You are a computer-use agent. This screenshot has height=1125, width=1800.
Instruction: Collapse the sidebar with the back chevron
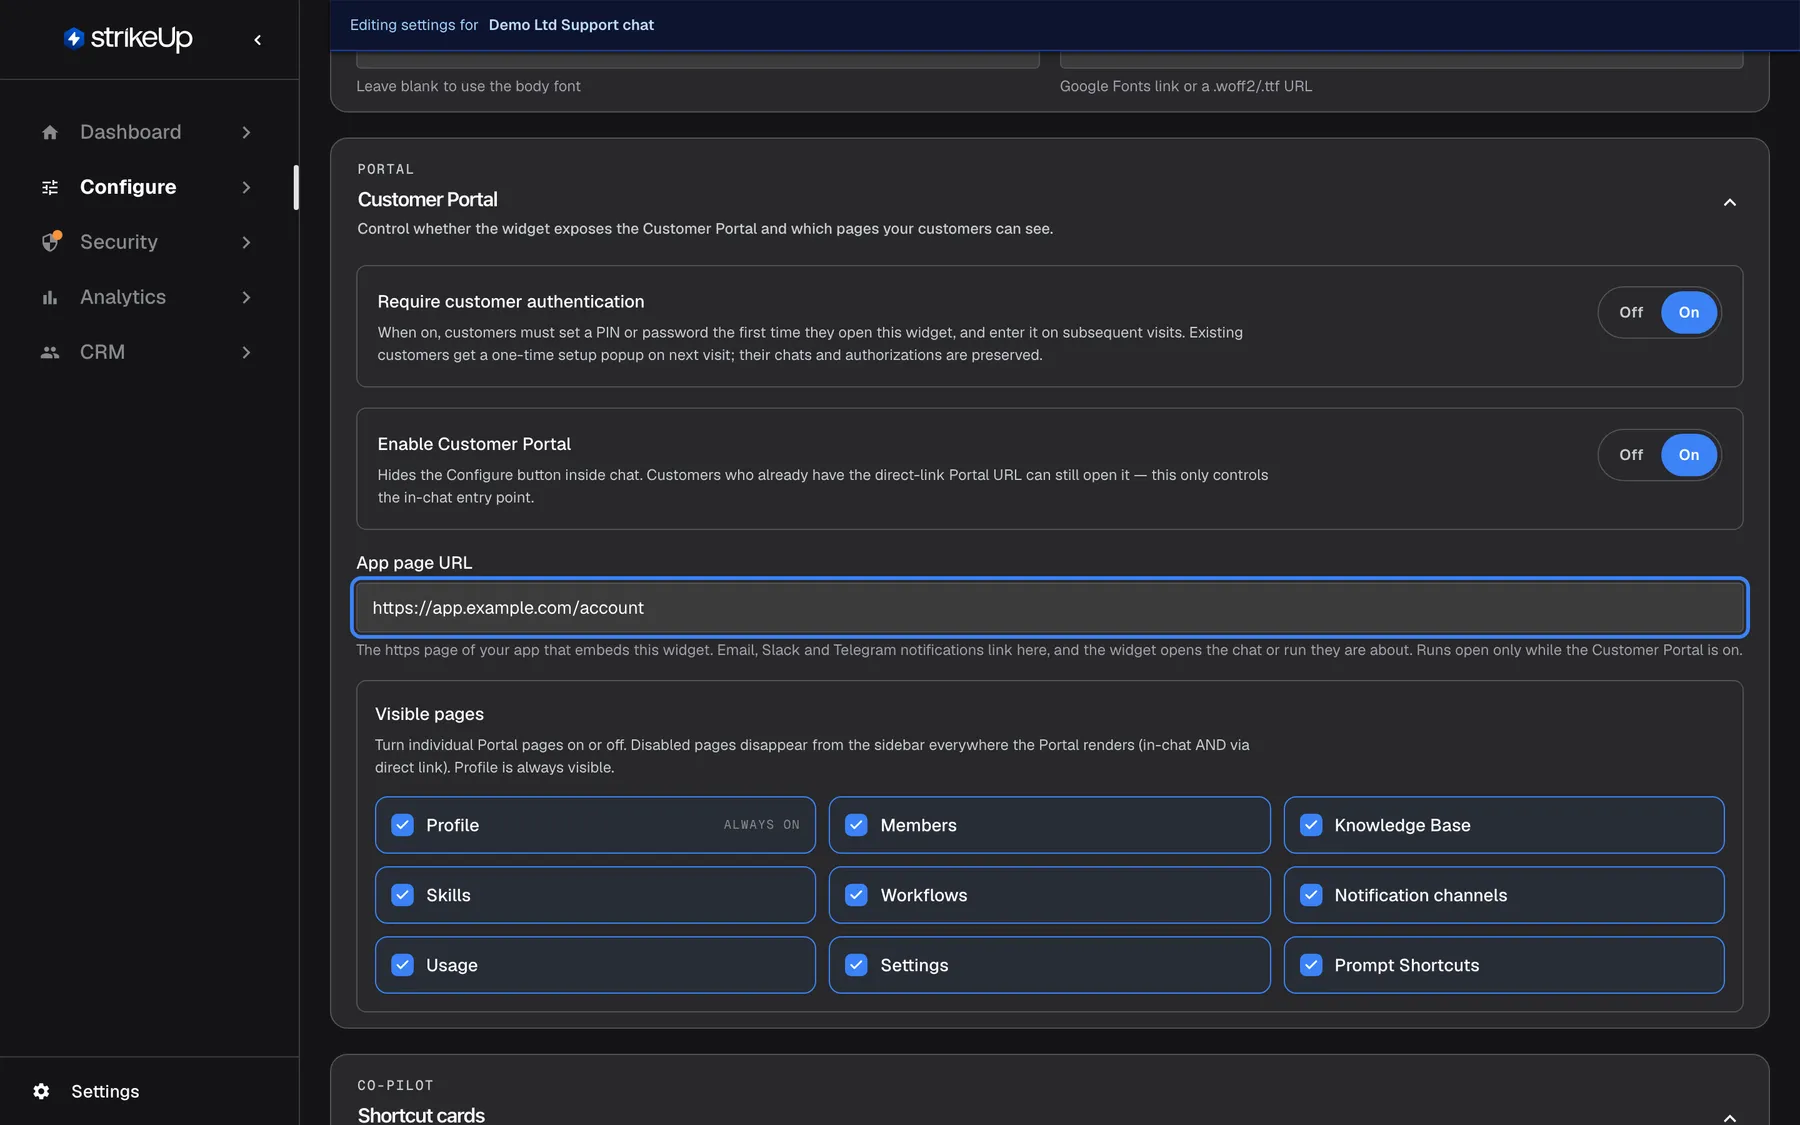[x=258, y=40]
